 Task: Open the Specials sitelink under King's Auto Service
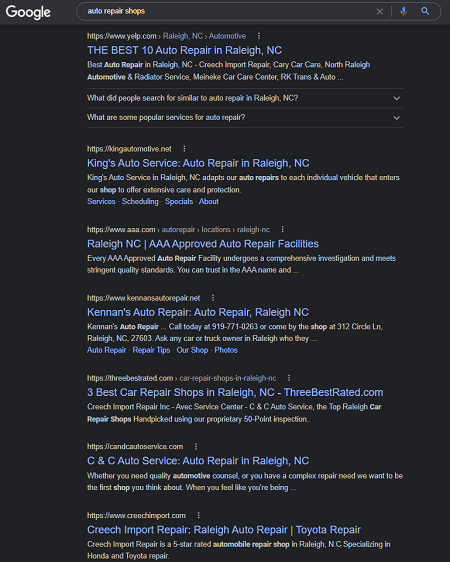click(179, 201)
